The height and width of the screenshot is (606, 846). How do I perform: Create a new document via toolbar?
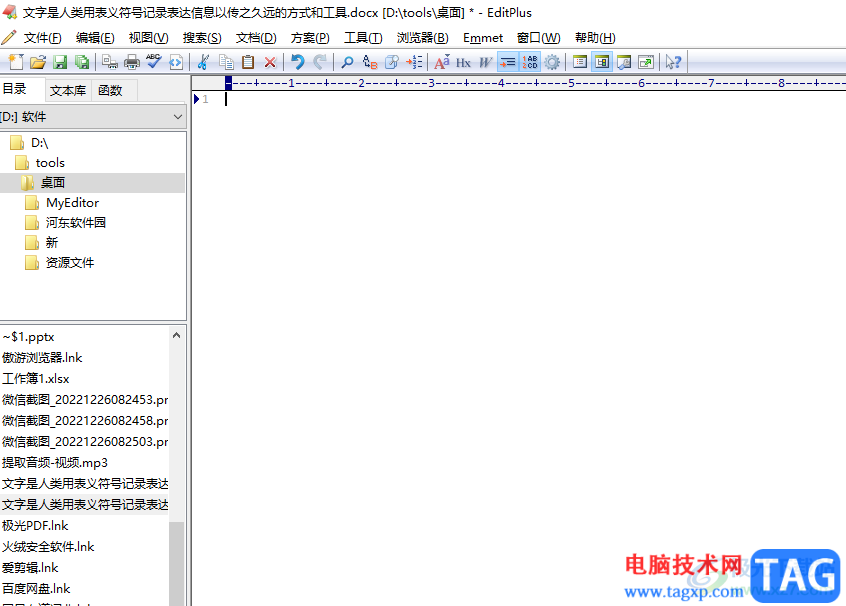point(16,62)
